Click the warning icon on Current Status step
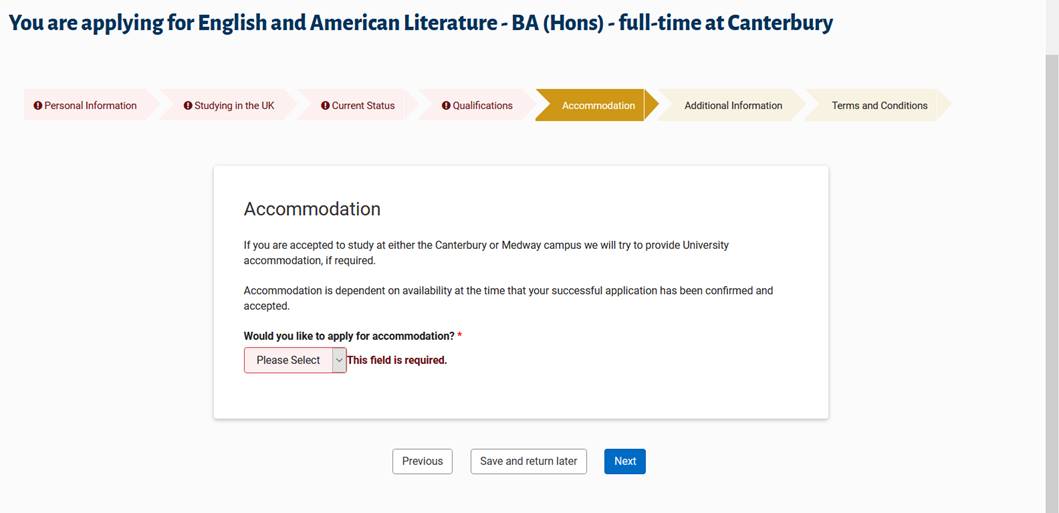The width and height of the screenshot is (1059, 513). [x=325, y=106]
